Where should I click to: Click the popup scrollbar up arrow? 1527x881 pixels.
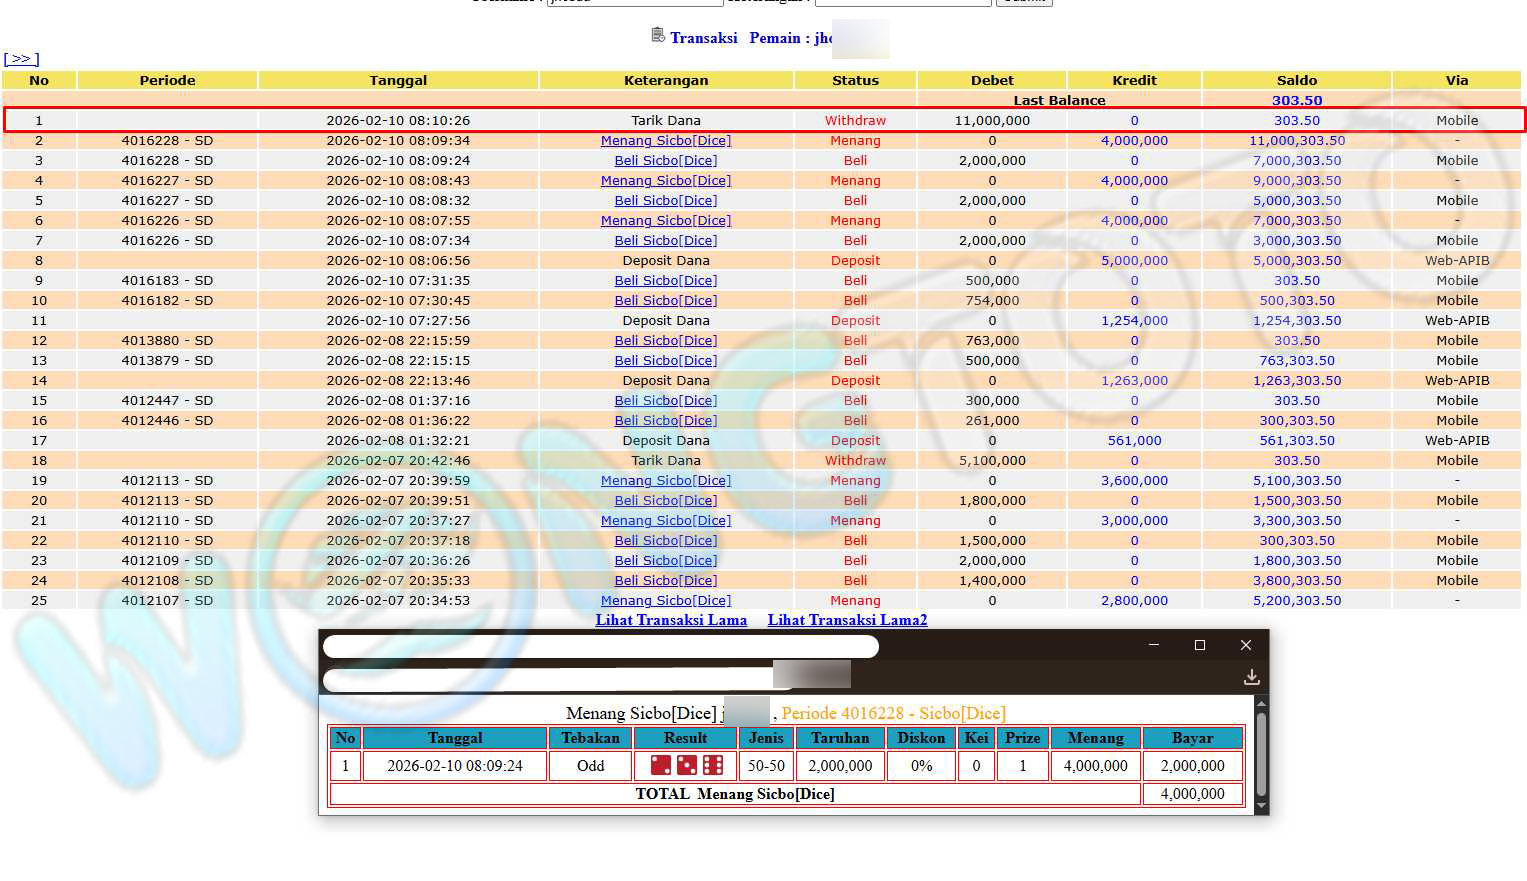(1261, 703)
